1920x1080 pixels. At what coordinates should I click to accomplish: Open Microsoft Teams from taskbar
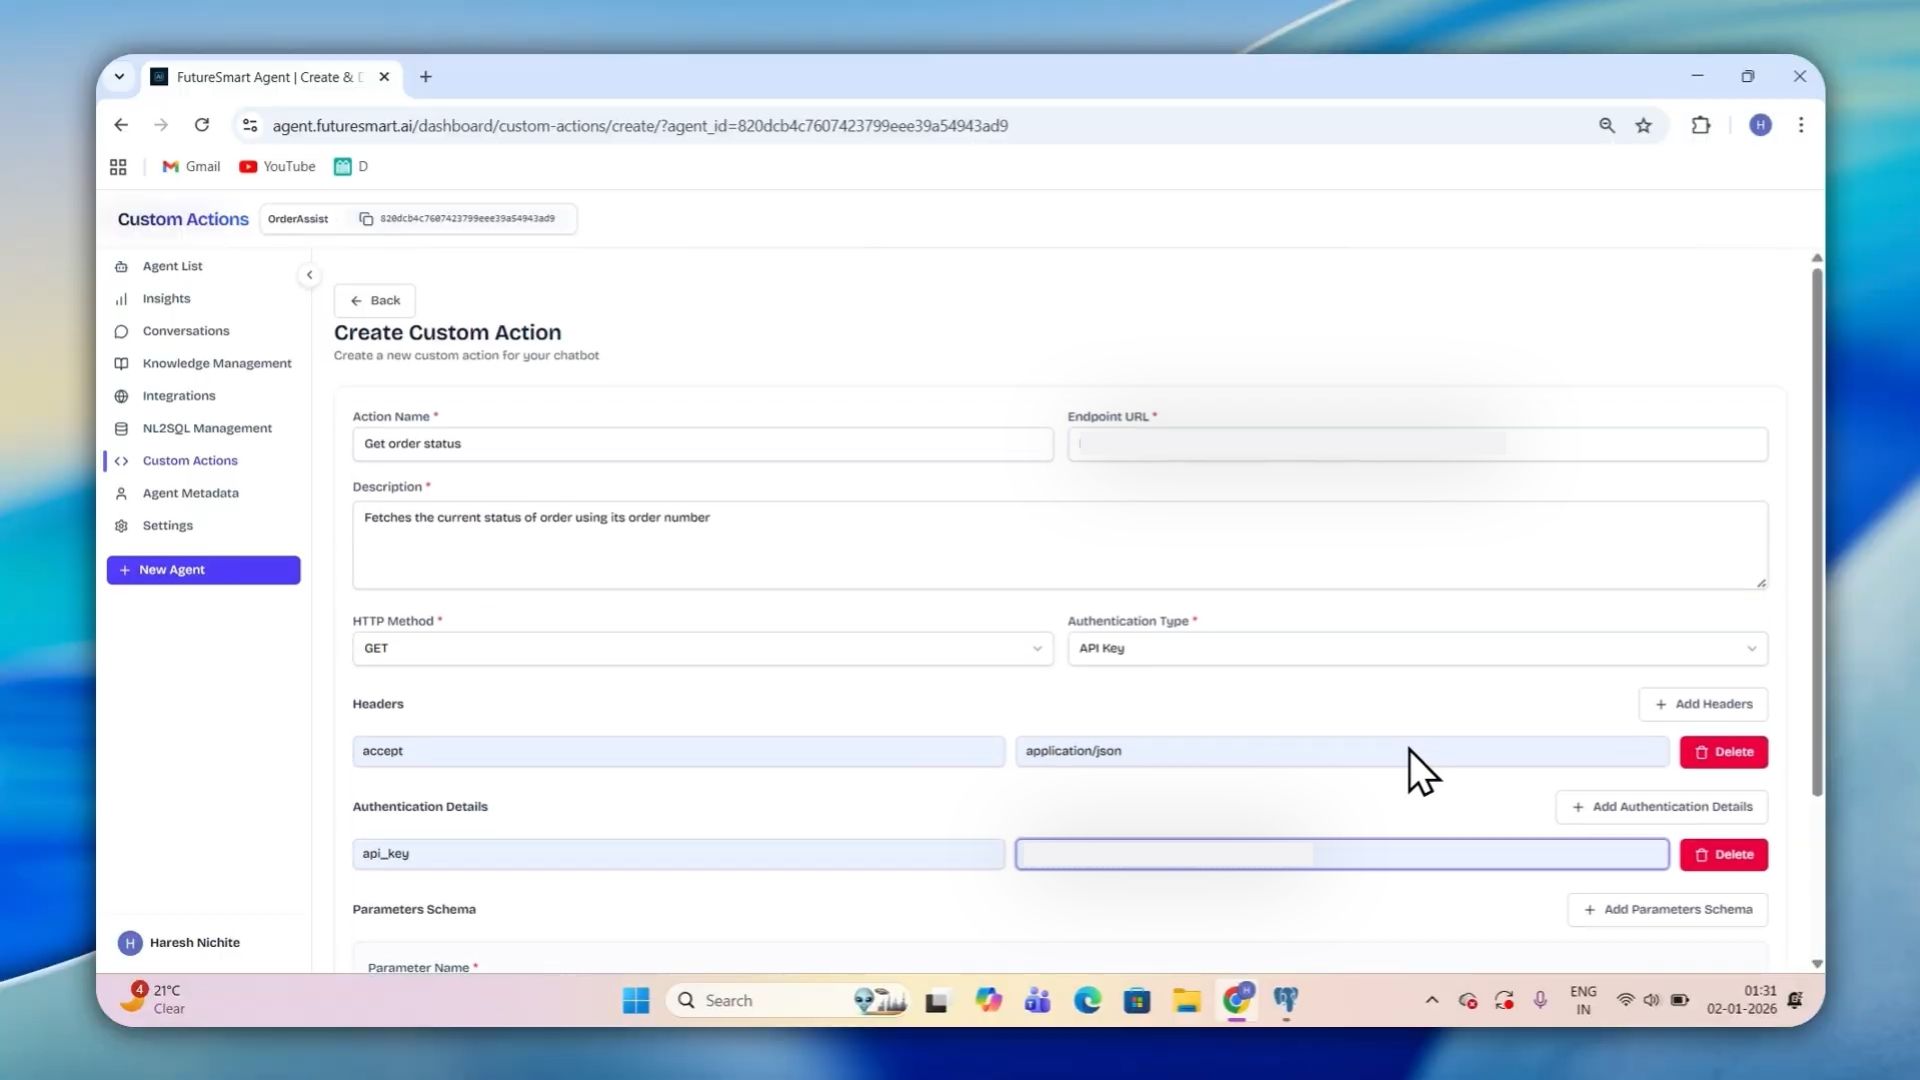(x=1037, y=1000)
